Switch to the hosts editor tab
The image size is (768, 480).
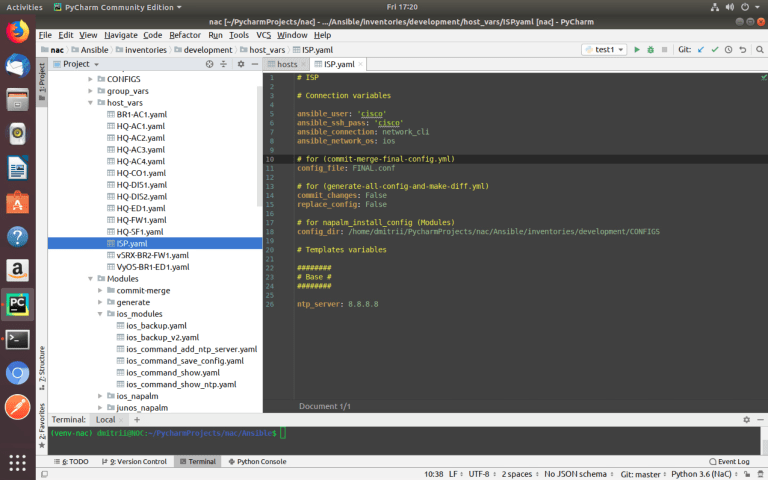[x=287, y=64]
